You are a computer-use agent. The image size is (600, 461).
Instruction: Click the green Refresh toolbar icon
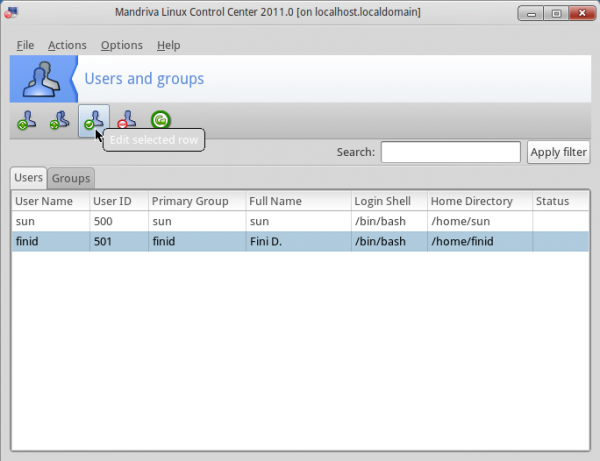tap(160, 120)
